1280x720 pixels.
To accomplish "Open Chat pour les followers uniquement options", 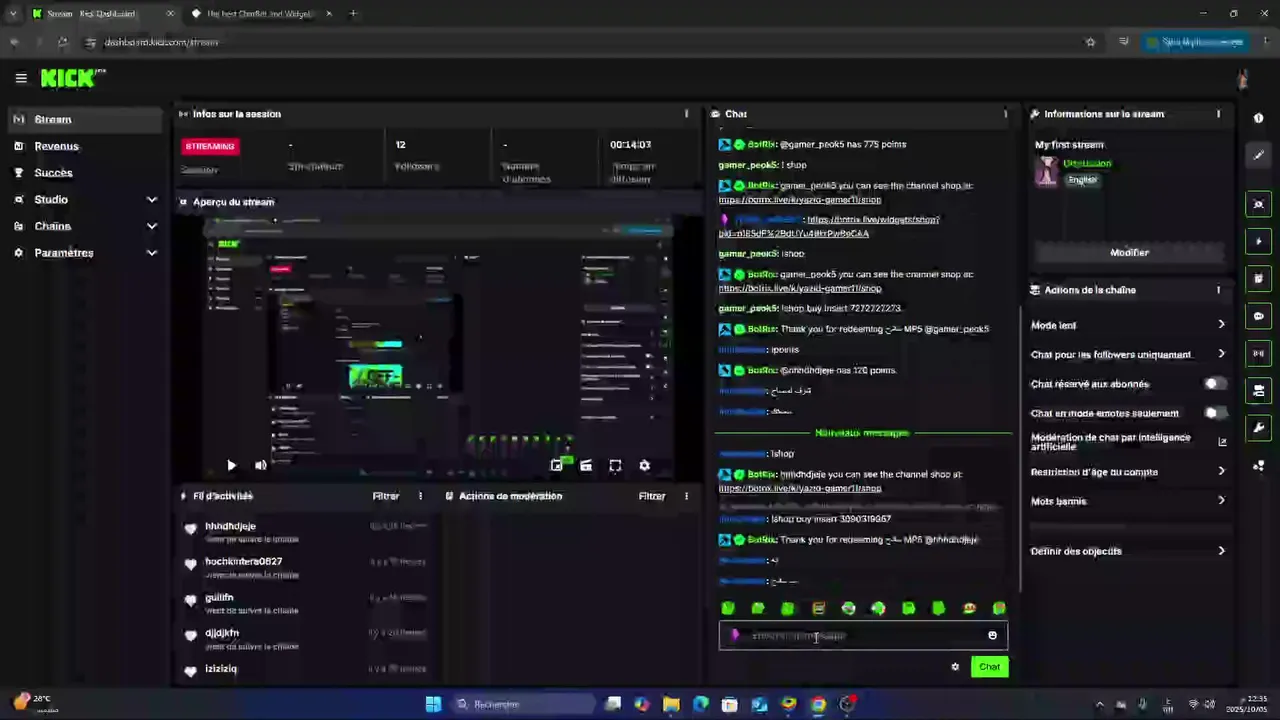I will (1221, 354).
